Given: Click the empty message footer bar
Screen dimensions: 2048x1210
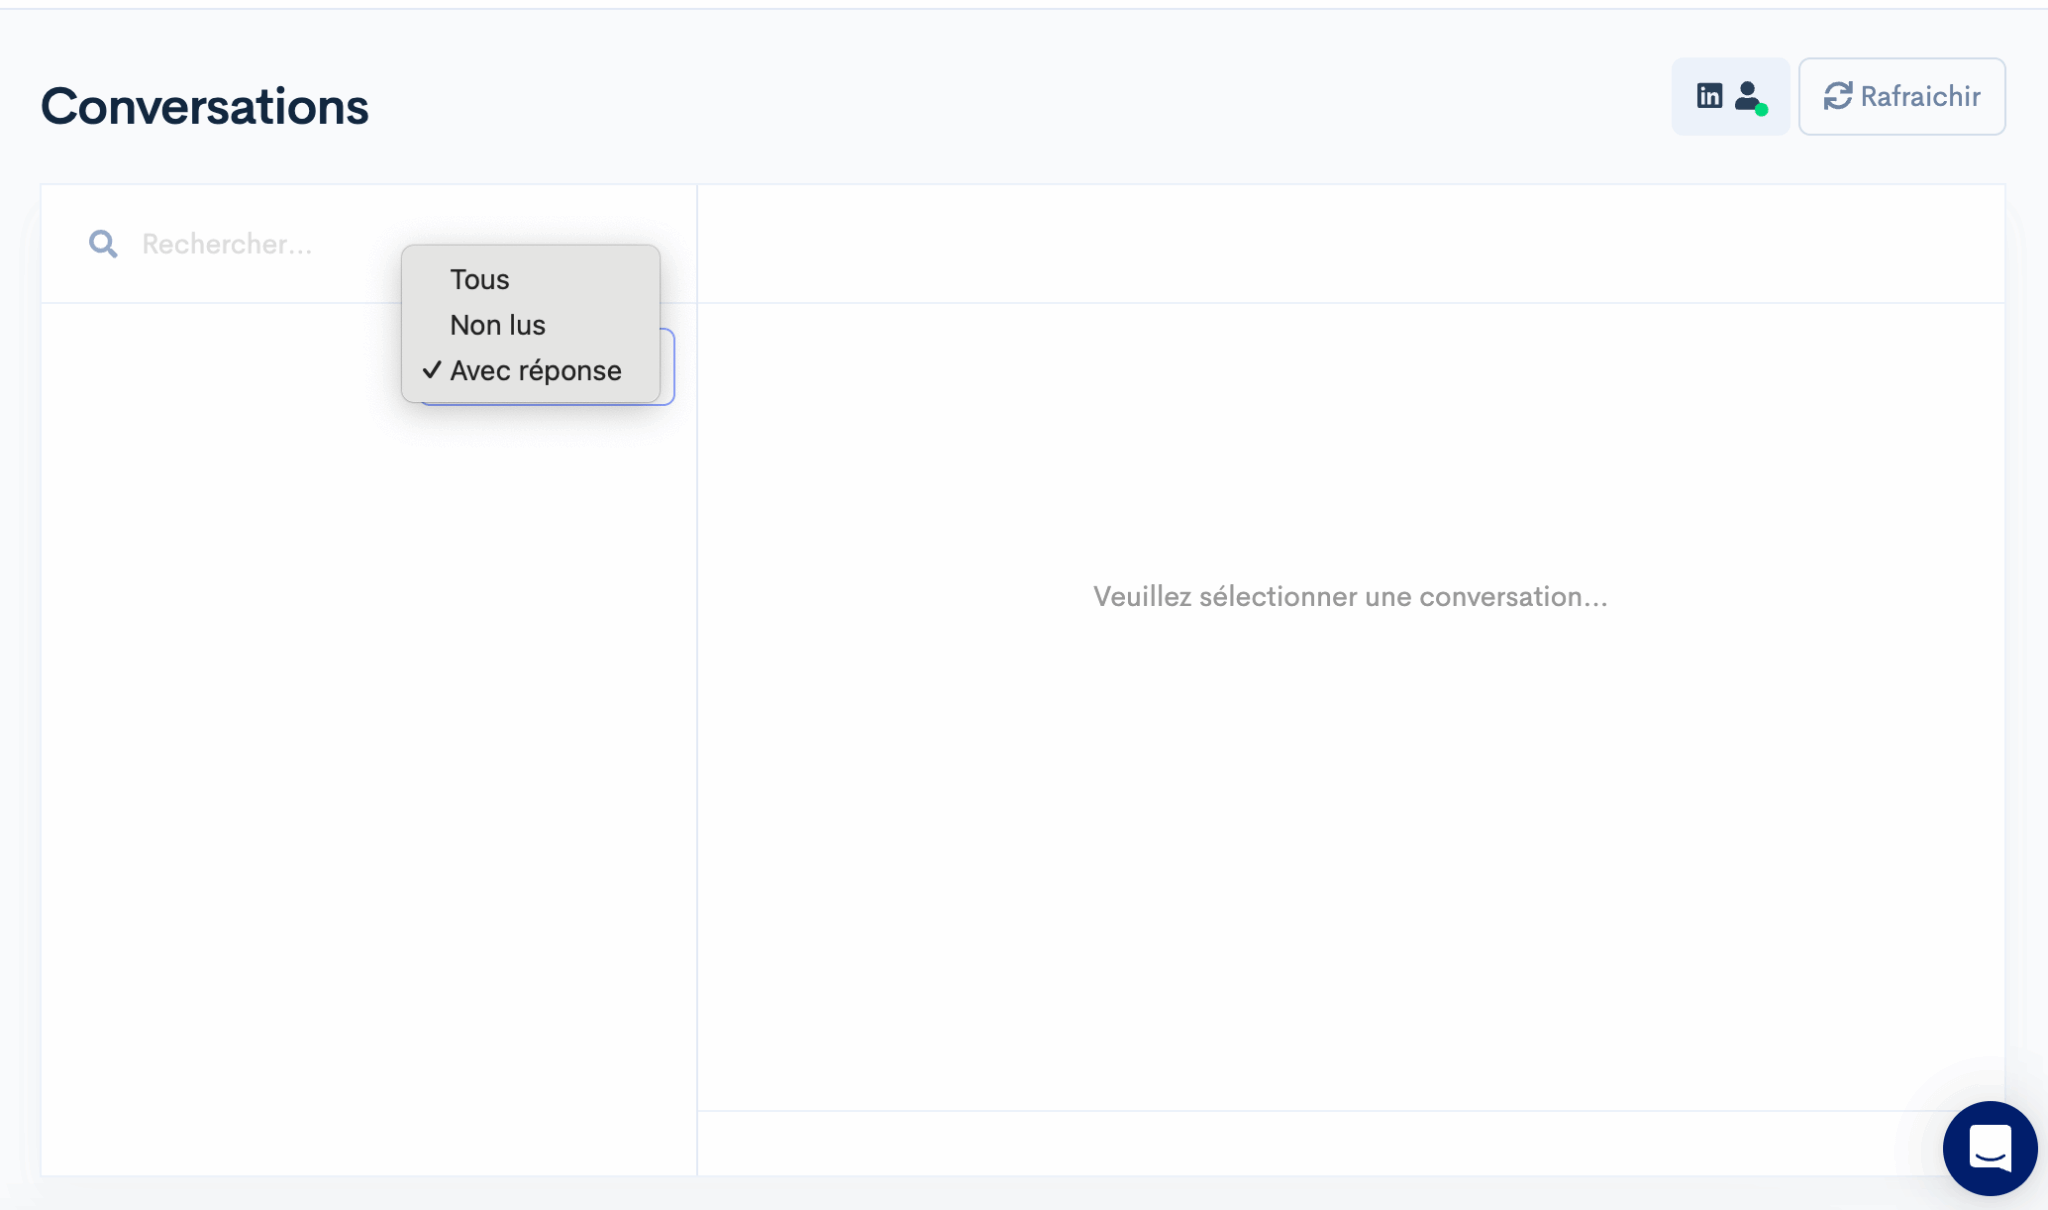Looking at the screenshot, I should 1300,1142.
